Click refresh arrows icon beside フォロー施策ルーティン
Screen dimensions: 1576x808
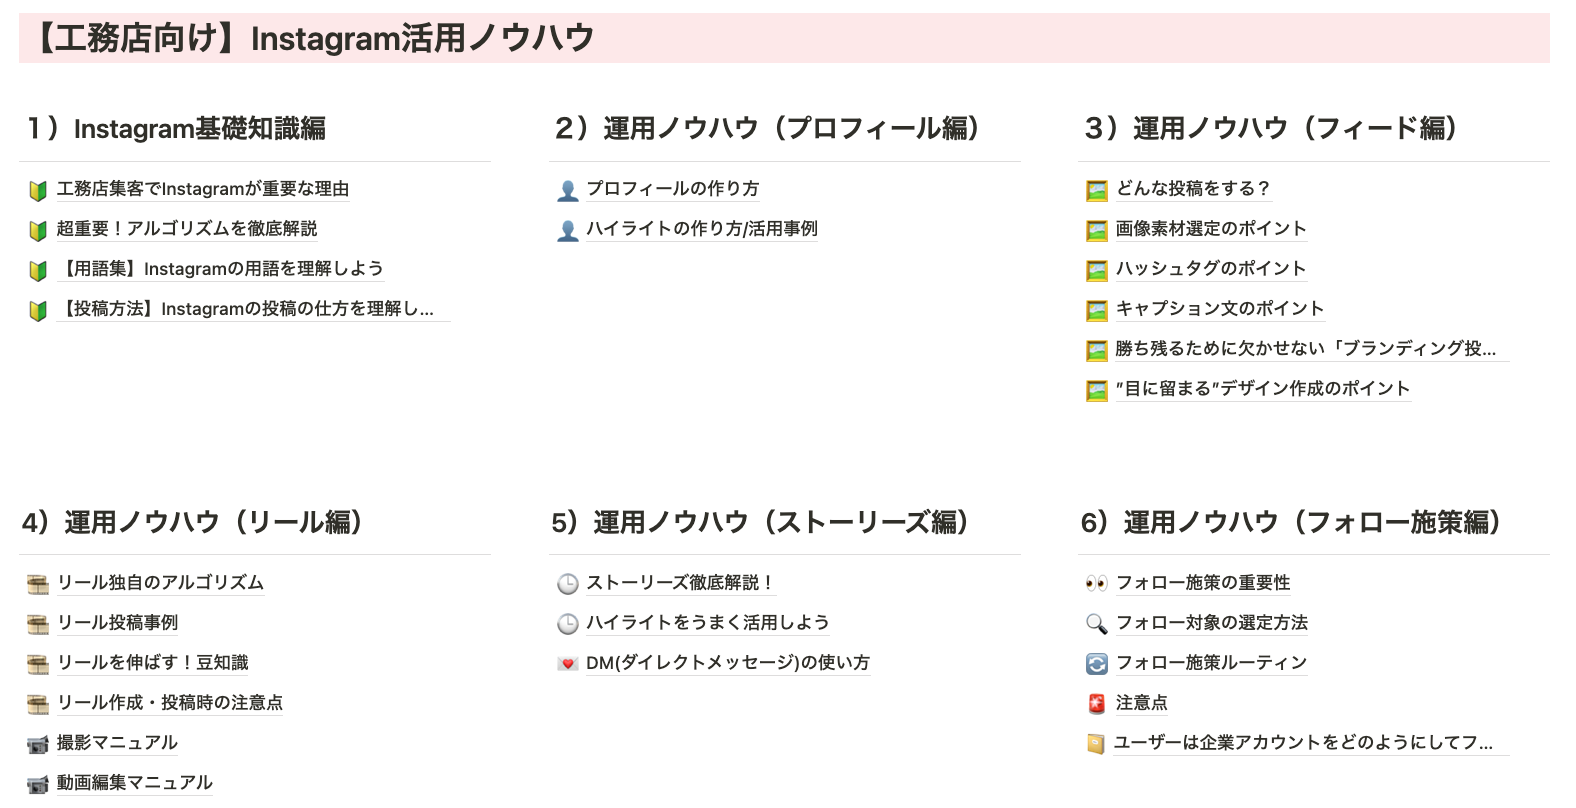click(1097, 664)
